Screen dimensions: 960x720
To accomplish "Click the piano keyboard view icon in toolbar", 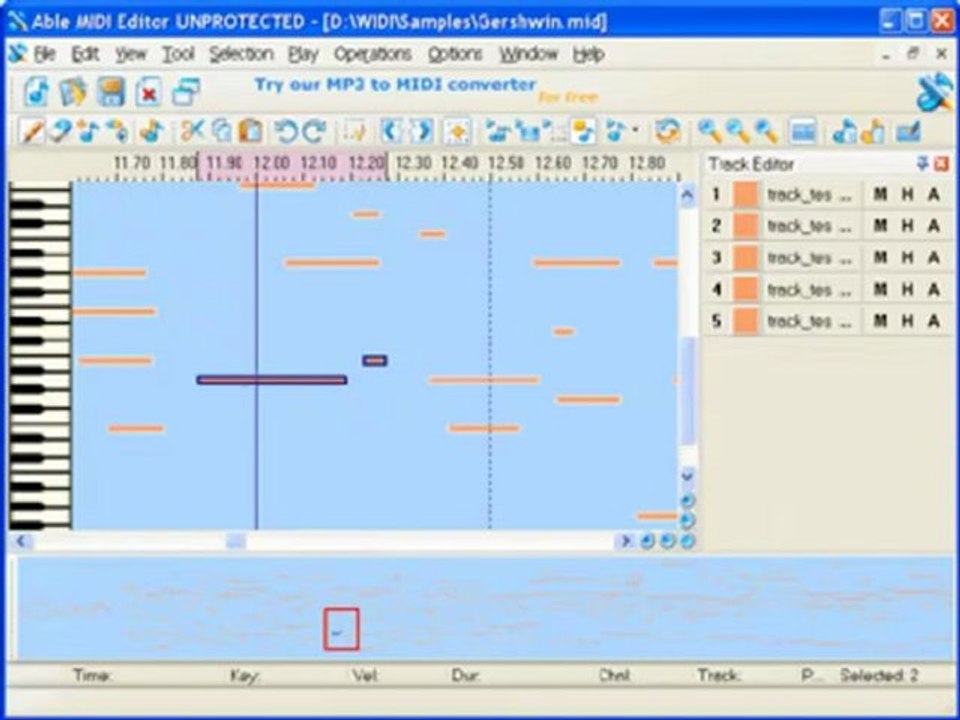I will (803, 131).
